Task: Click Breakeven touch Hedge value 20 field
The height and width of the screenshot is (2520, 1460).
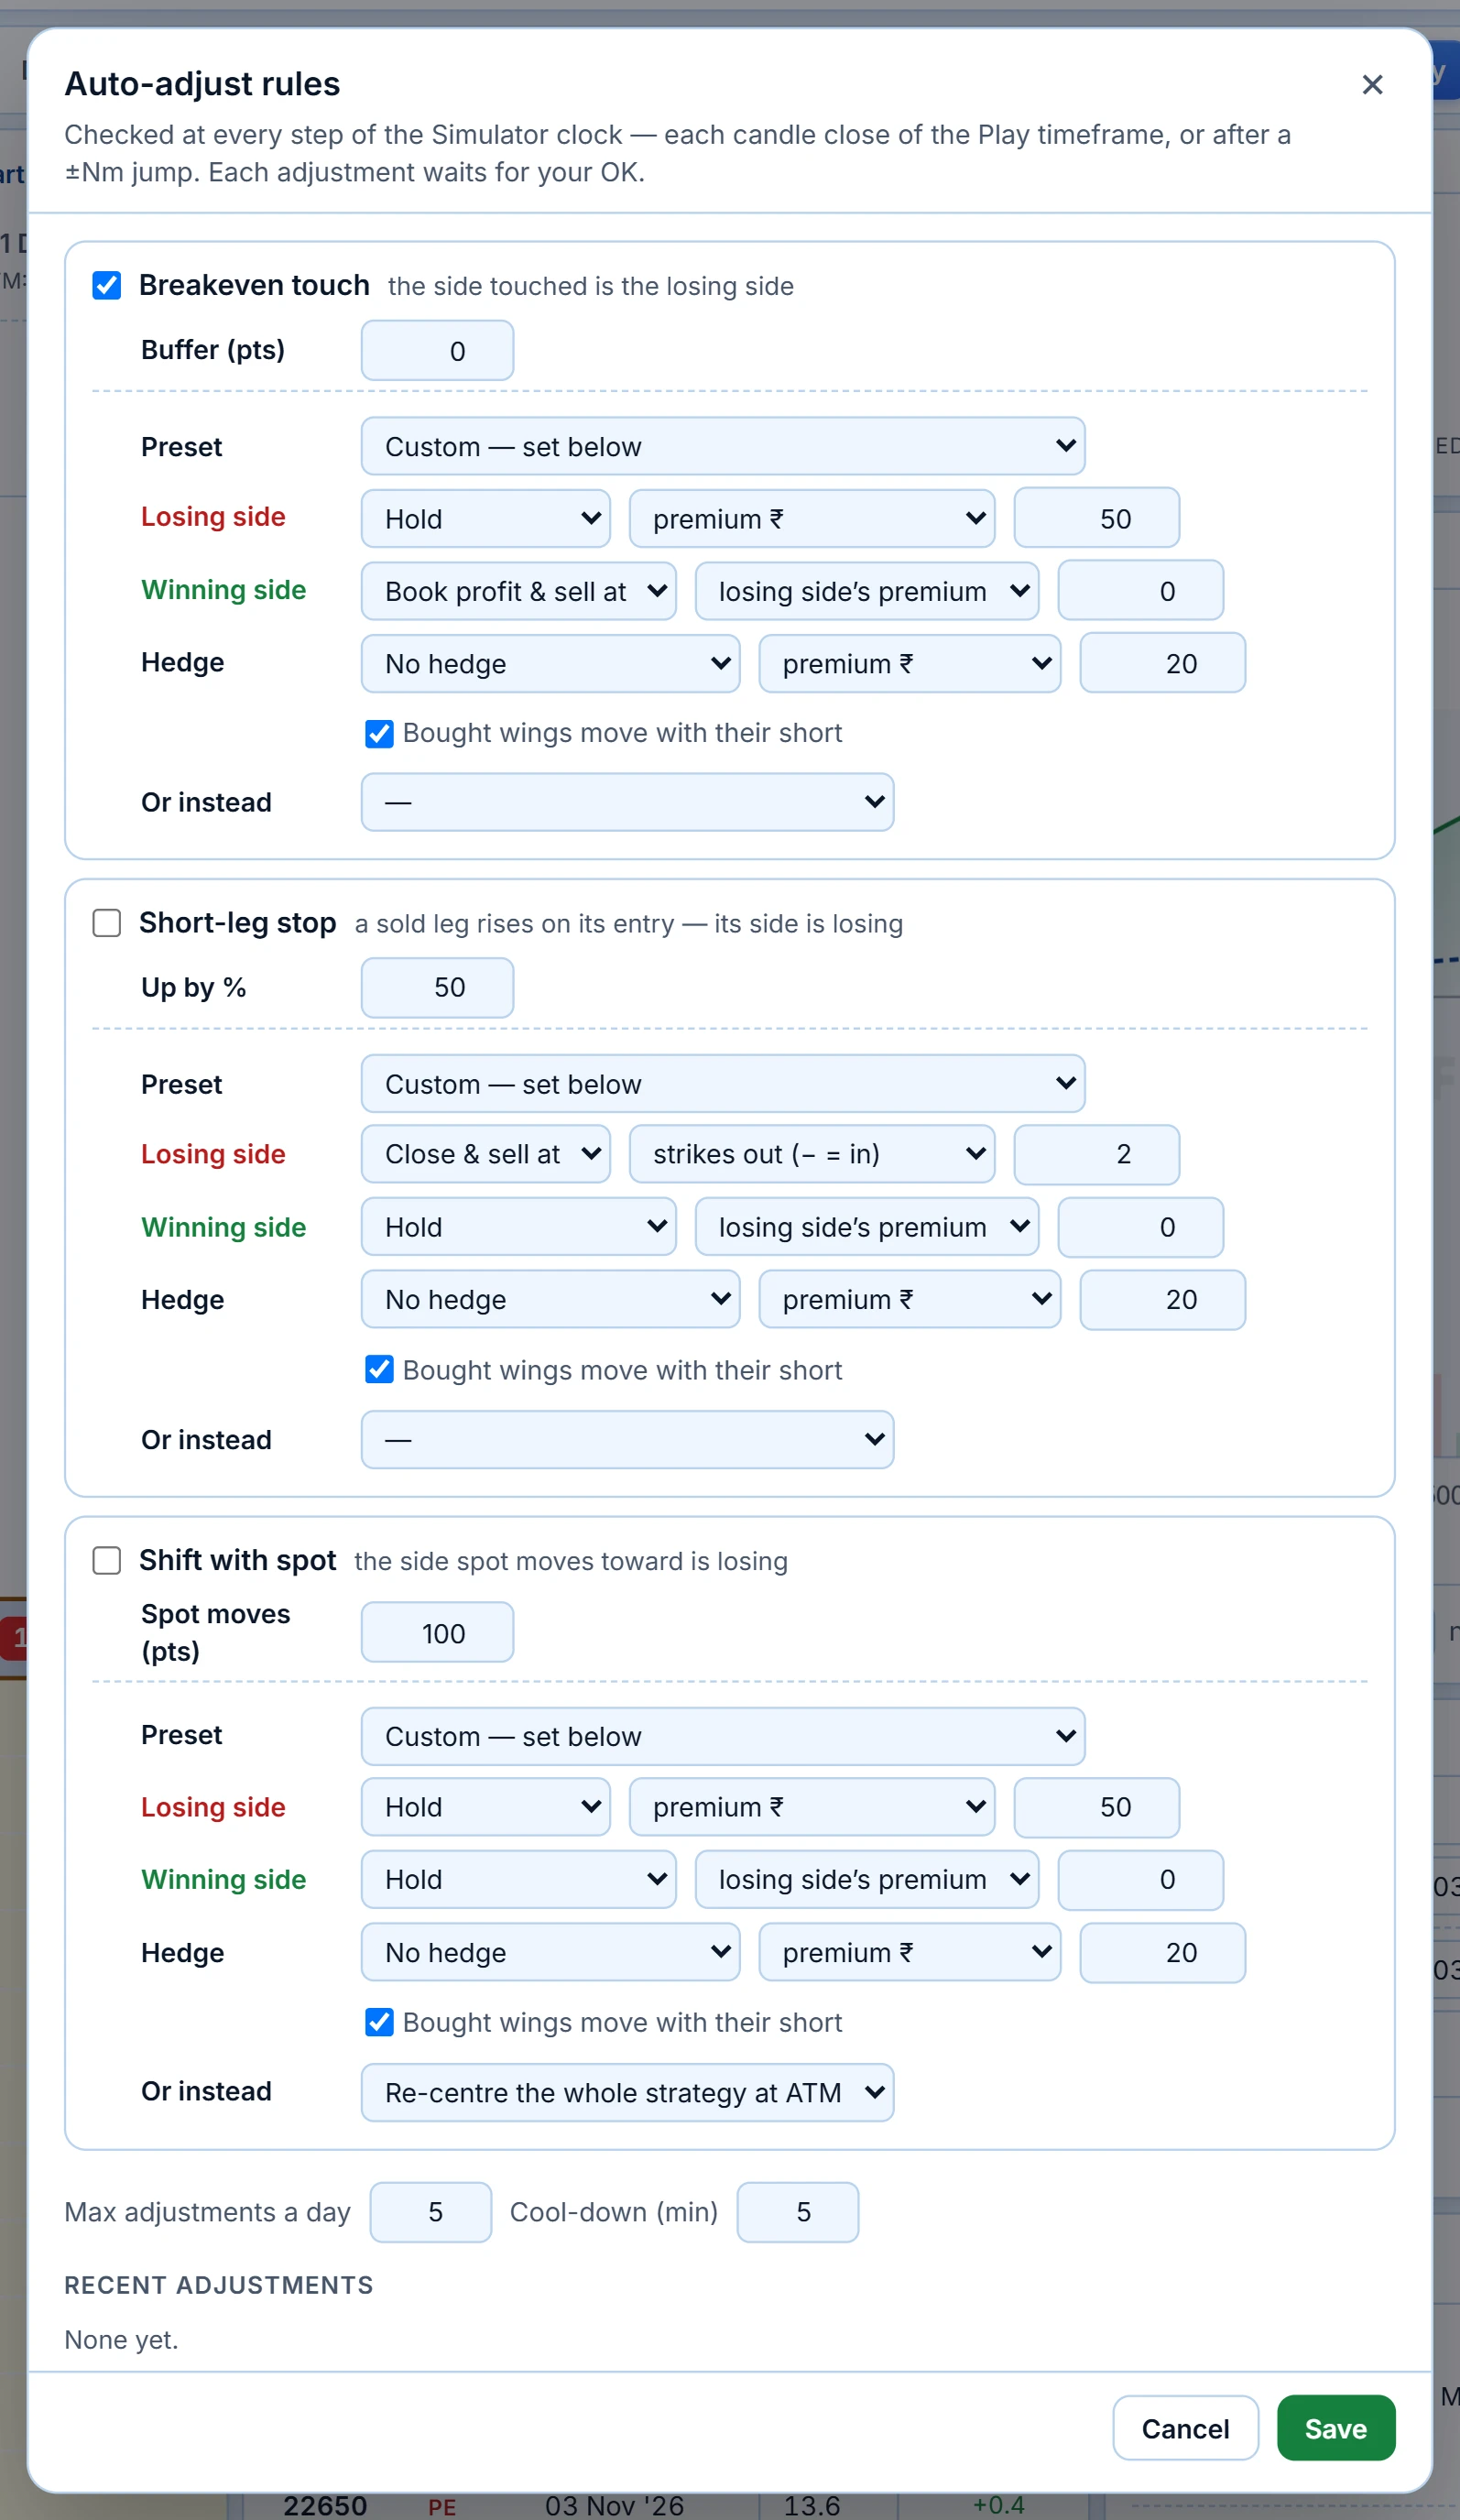Action: [1162, 663]
